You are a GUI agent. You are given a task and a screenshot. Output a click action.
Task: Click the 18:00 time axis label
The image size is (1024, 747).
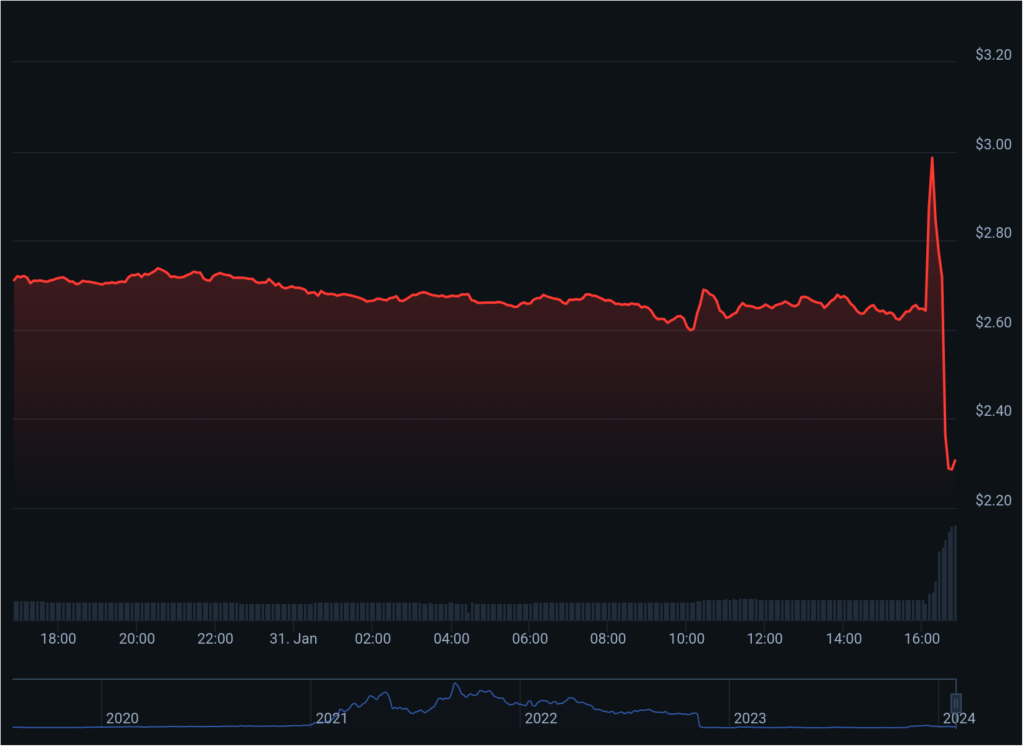click(x=58, y=639)
